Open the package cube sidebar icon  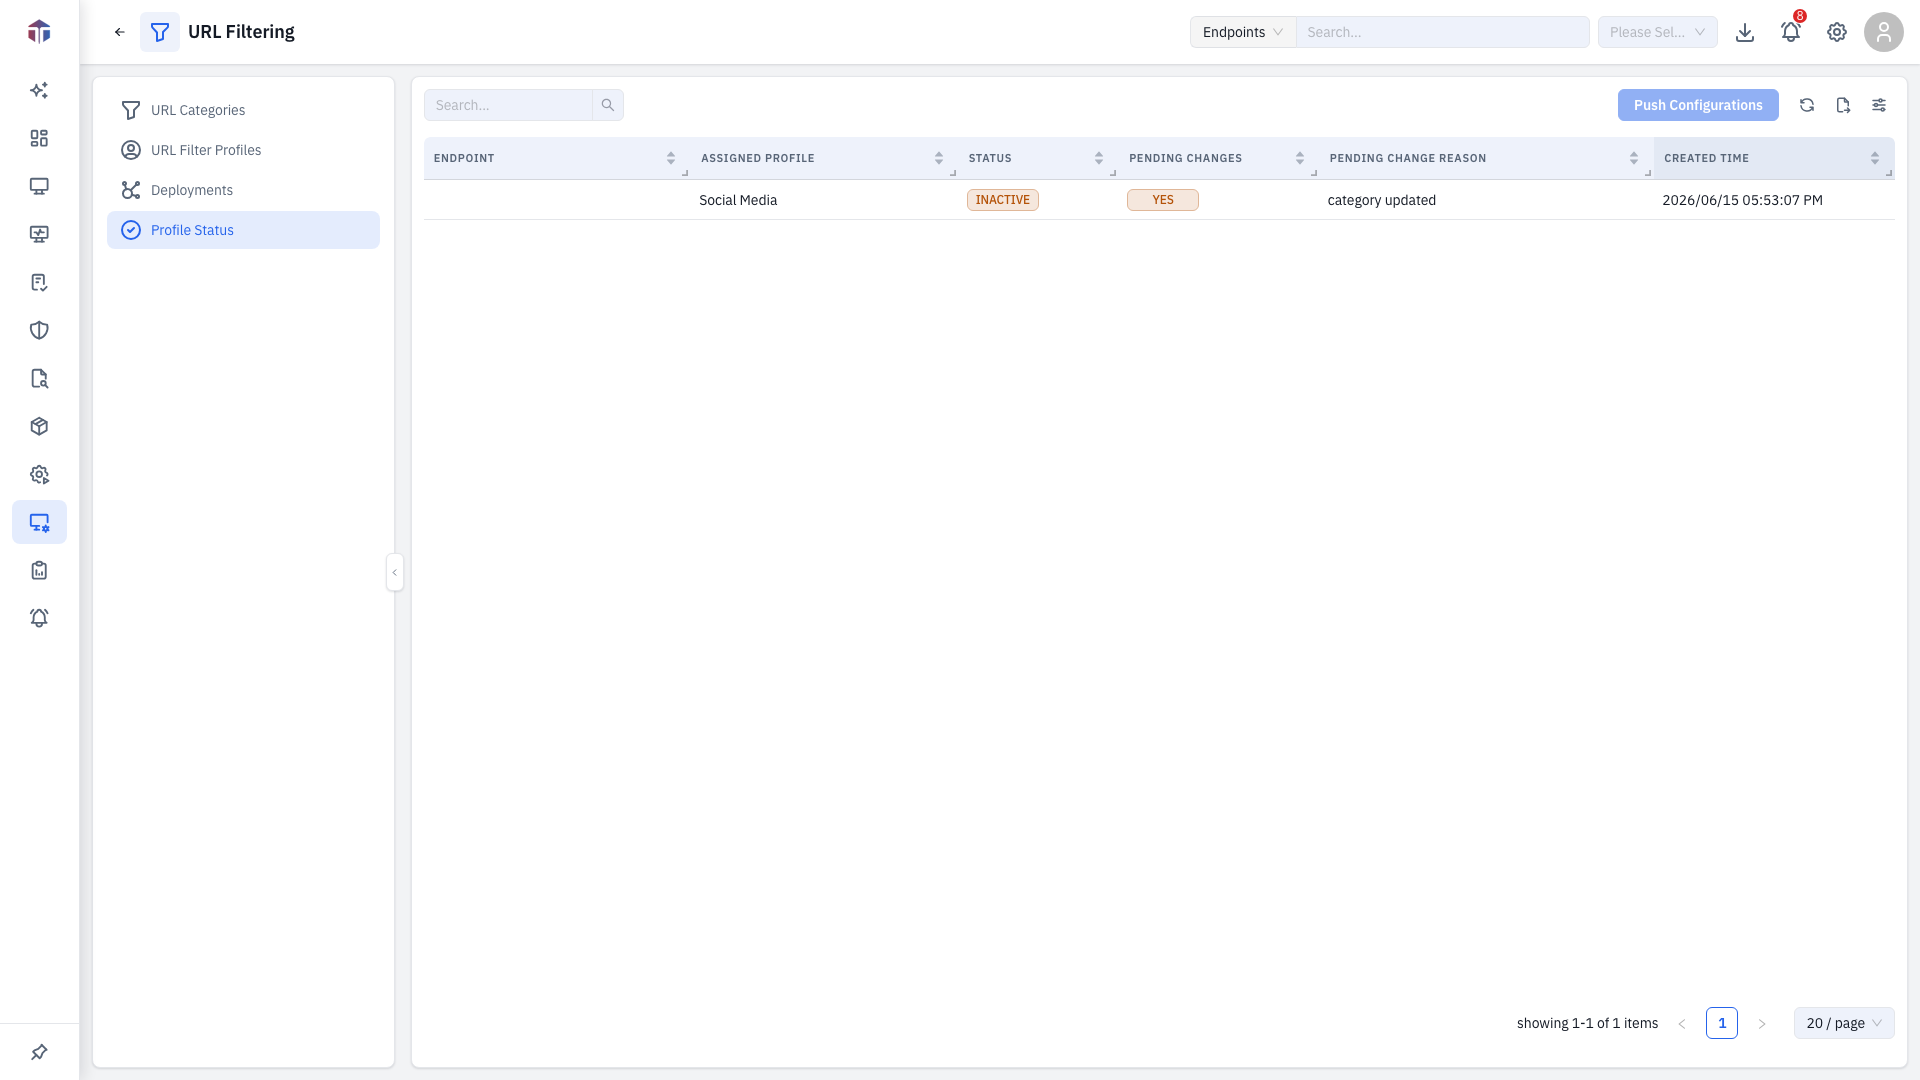click(x=39, y=426)
